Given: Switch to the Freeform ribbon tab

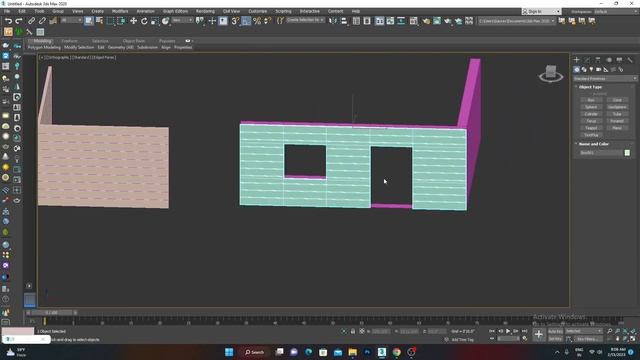Looking at the screenshot, I should pos(69,41).
